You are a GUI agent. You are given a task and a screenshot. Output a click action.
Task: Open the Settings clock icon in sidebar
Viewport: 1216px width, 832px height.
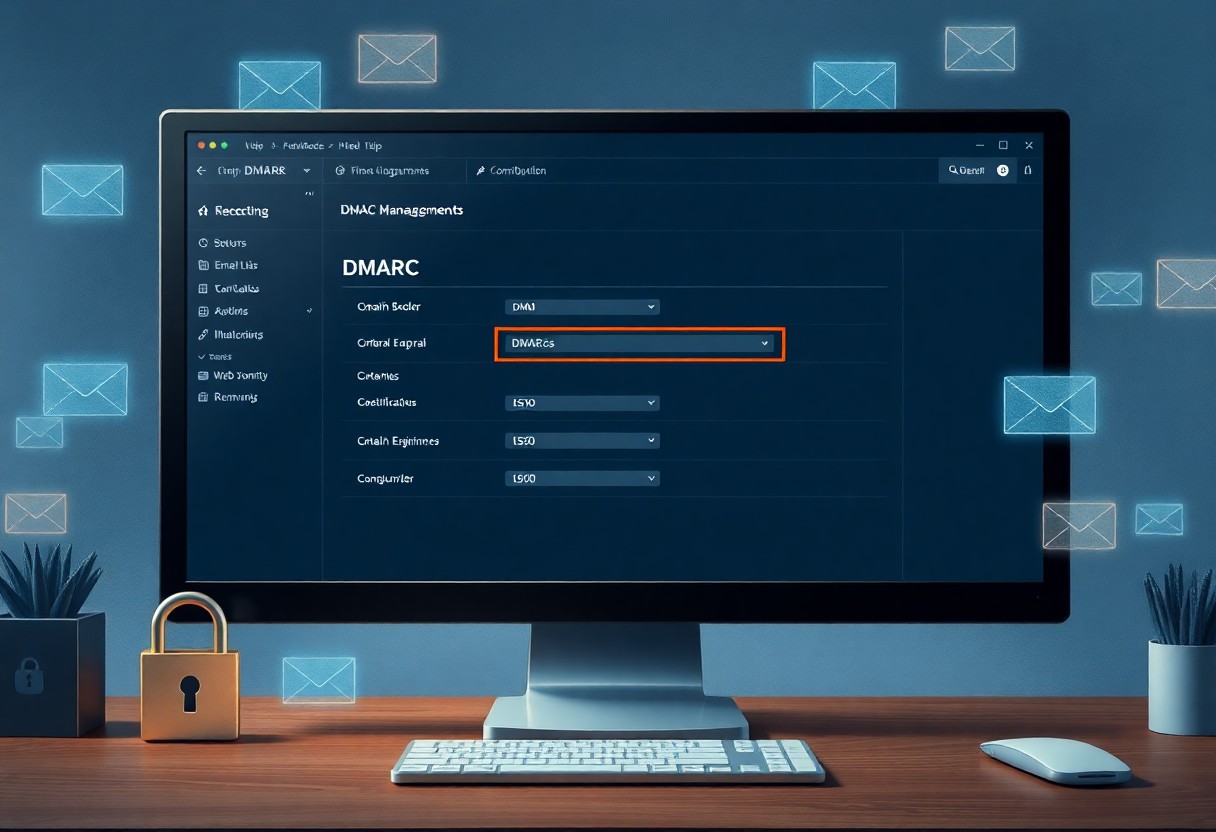pyautogui.click(x=202, y=243)
